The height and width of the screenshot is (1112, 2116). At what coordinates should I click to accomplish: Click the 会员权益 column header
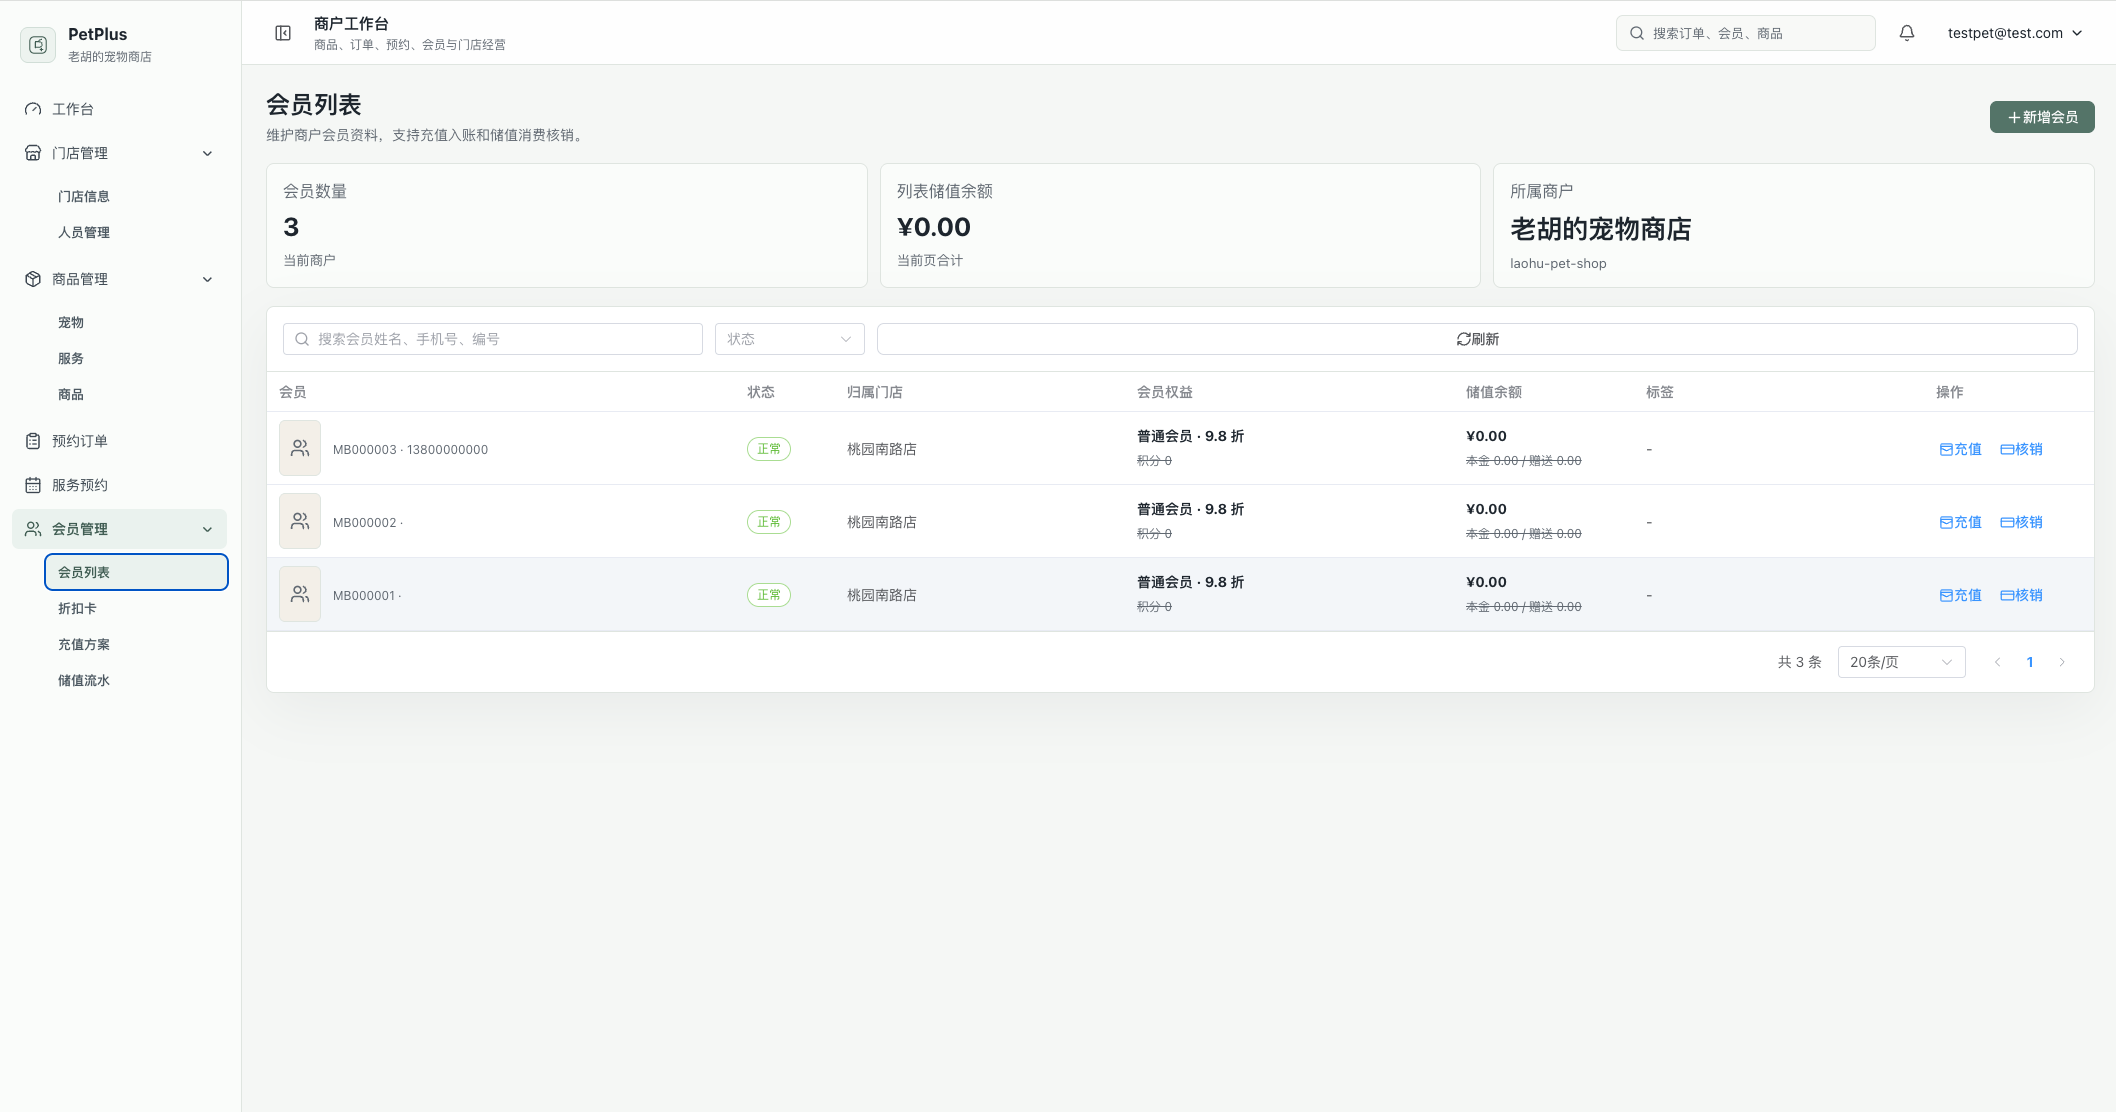[1165, 392]
